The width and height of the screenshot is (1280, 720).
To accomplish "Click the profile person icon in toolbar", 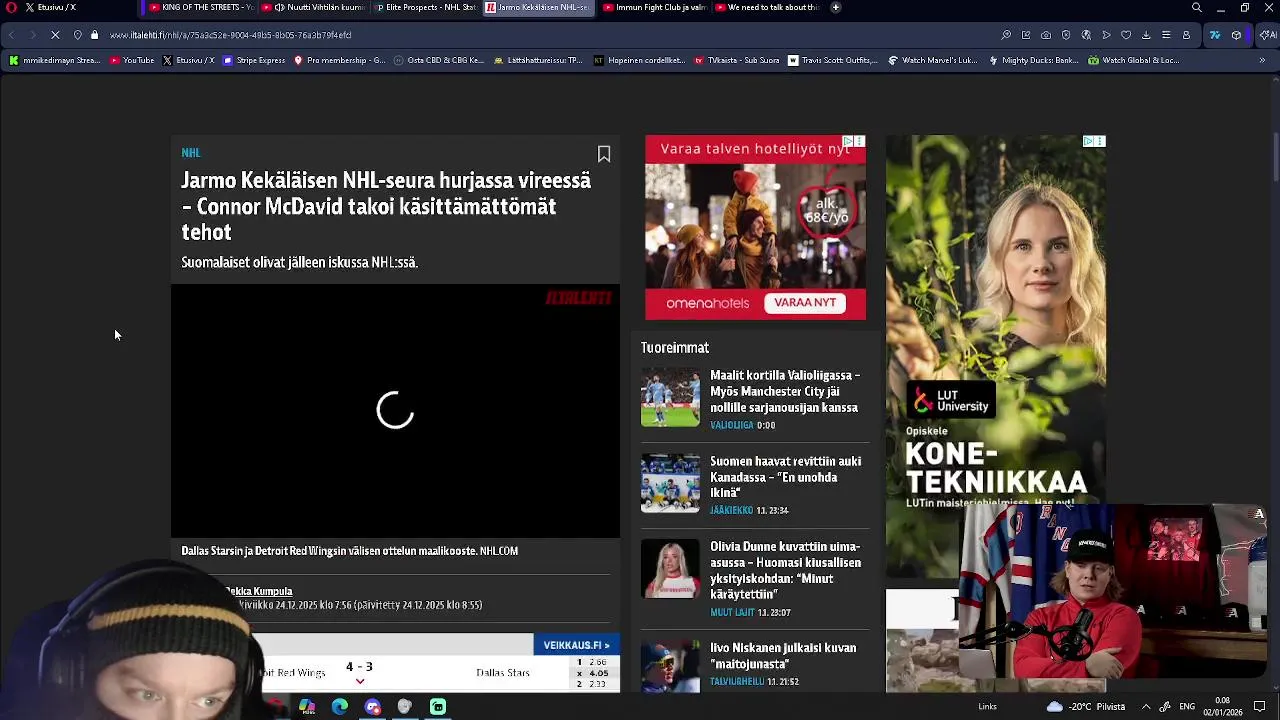I will coord(1187,35).
